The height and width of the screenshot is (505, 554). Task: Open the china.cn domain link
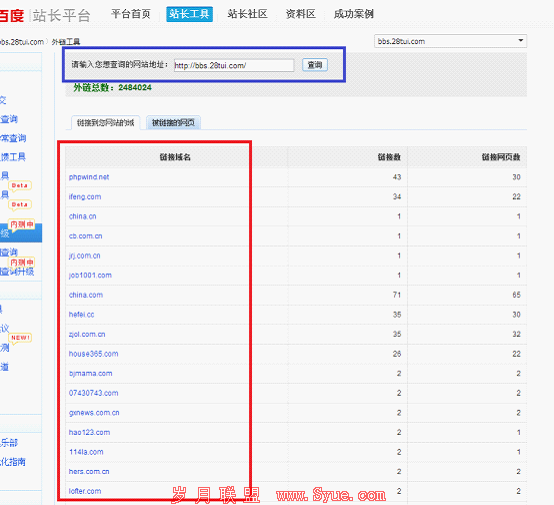[x=83, y=216]
